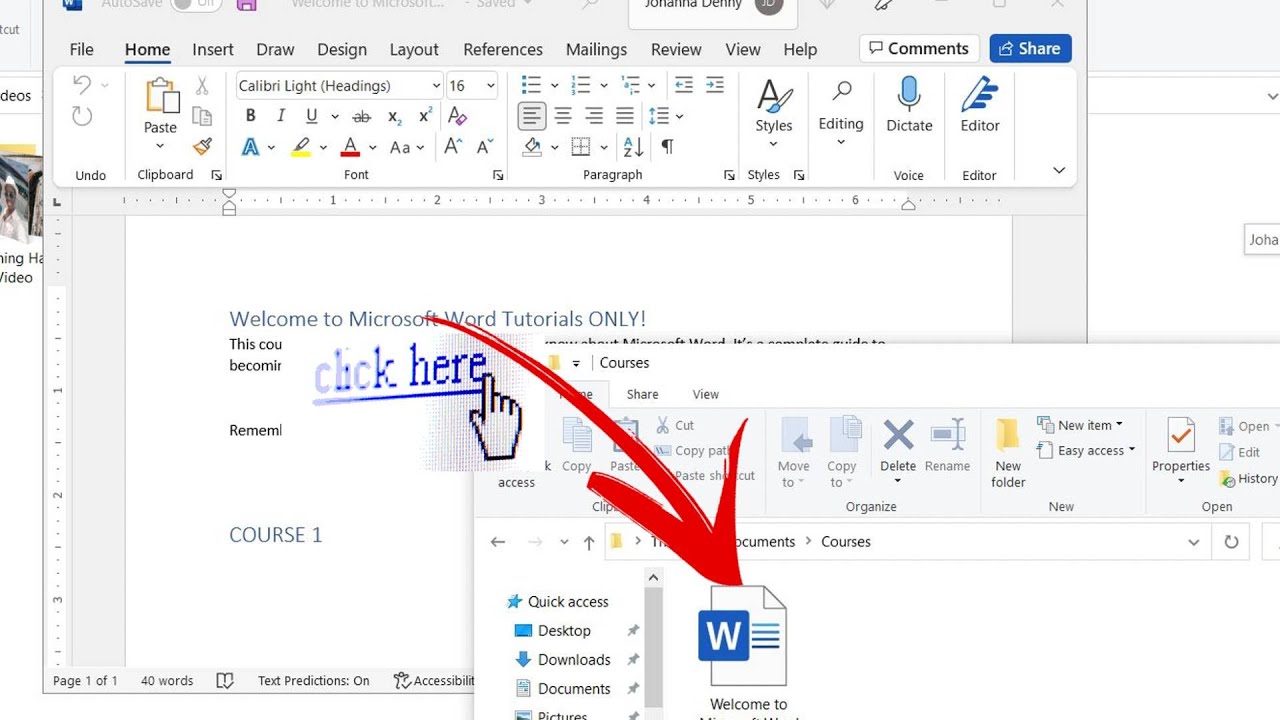This screenshot has height=720, width=1280.
Task: Decrease paragraph indent
Action: 684,85
